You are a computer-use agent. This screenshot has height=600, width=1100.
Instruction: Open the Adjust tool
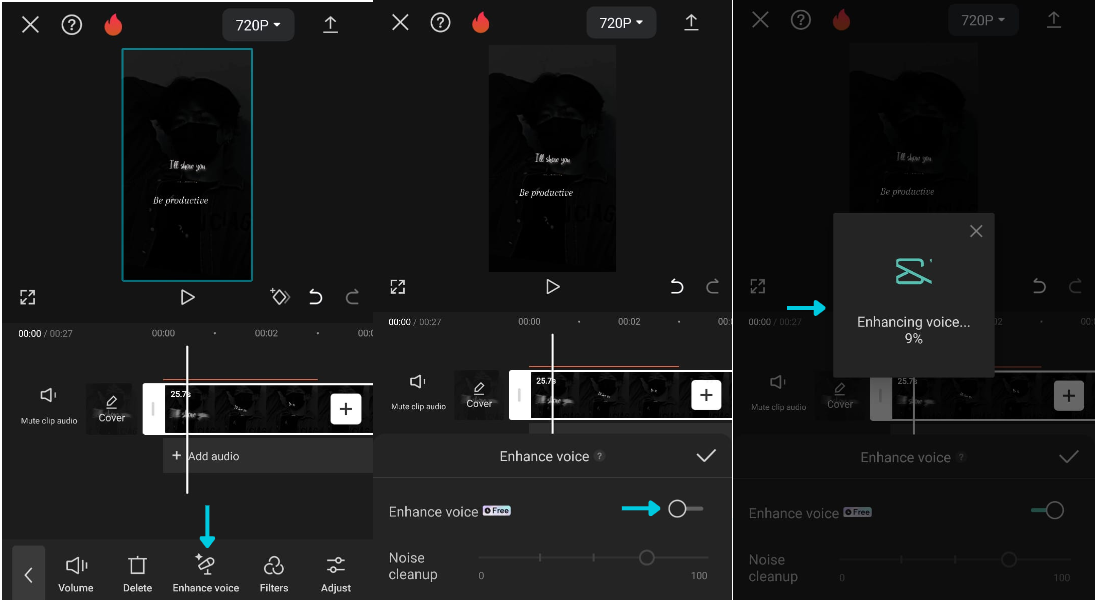[336, 575]
